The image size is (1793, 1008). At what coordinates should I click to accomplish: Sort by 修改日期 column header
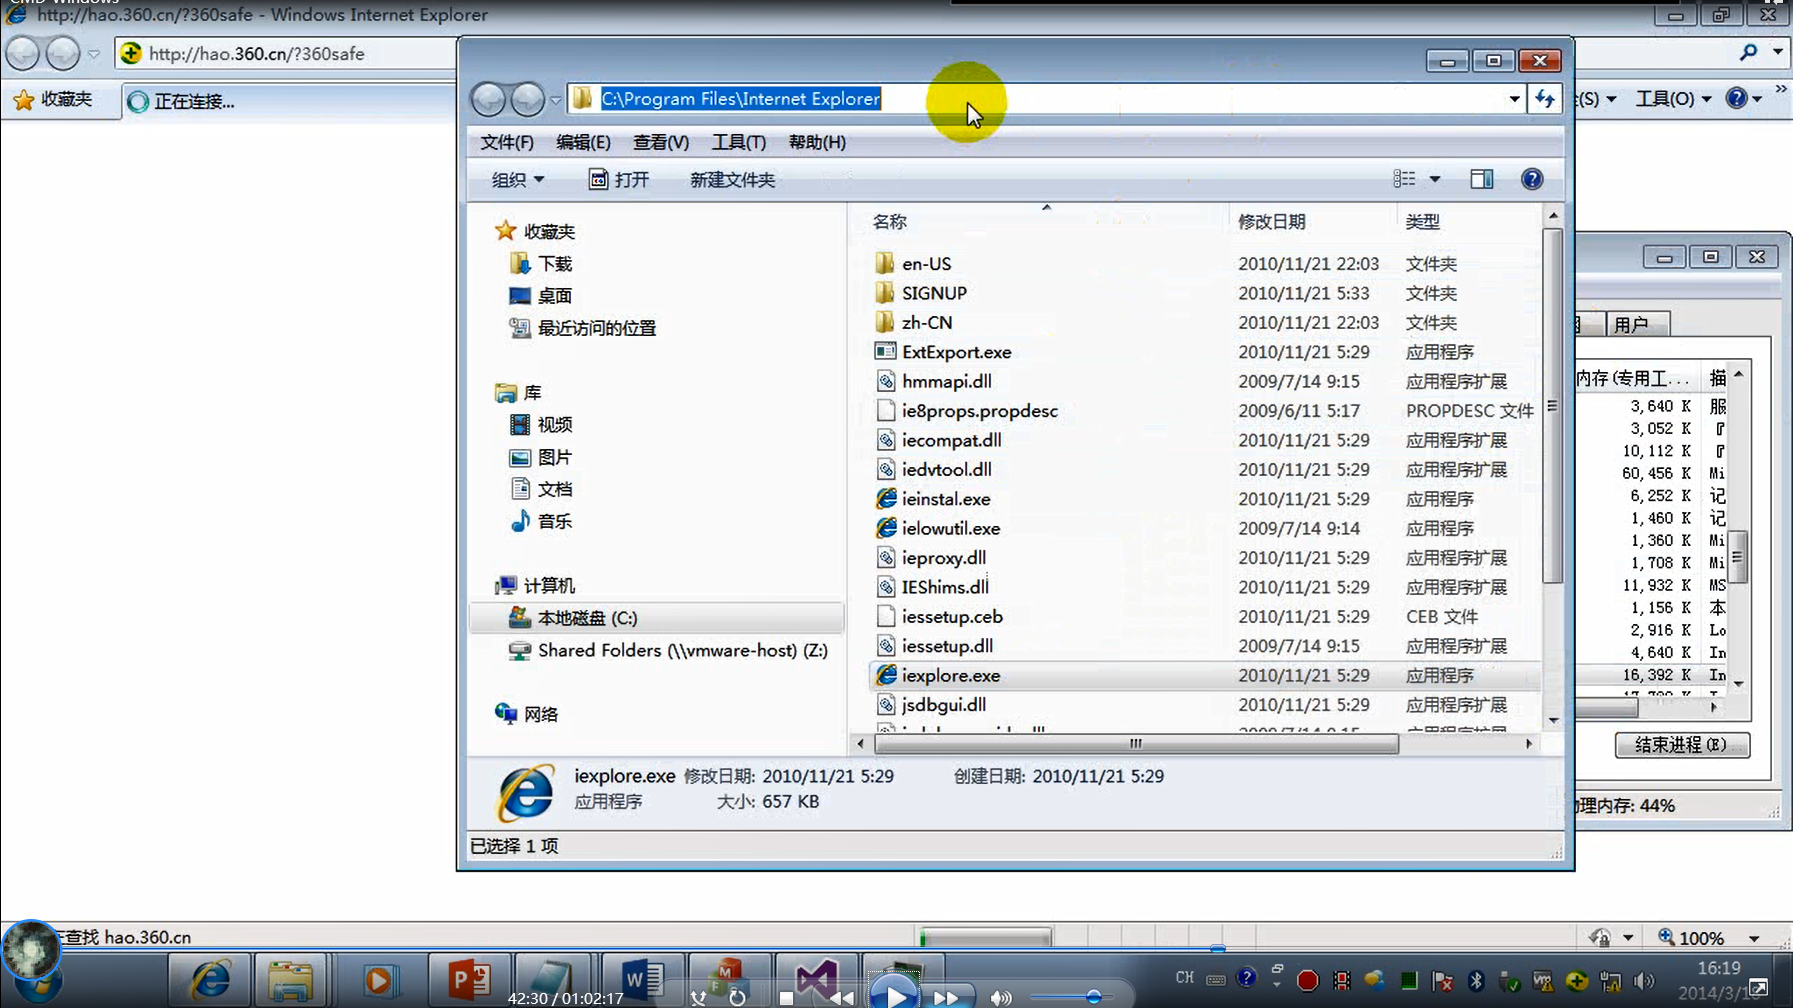click(1271, 222)
